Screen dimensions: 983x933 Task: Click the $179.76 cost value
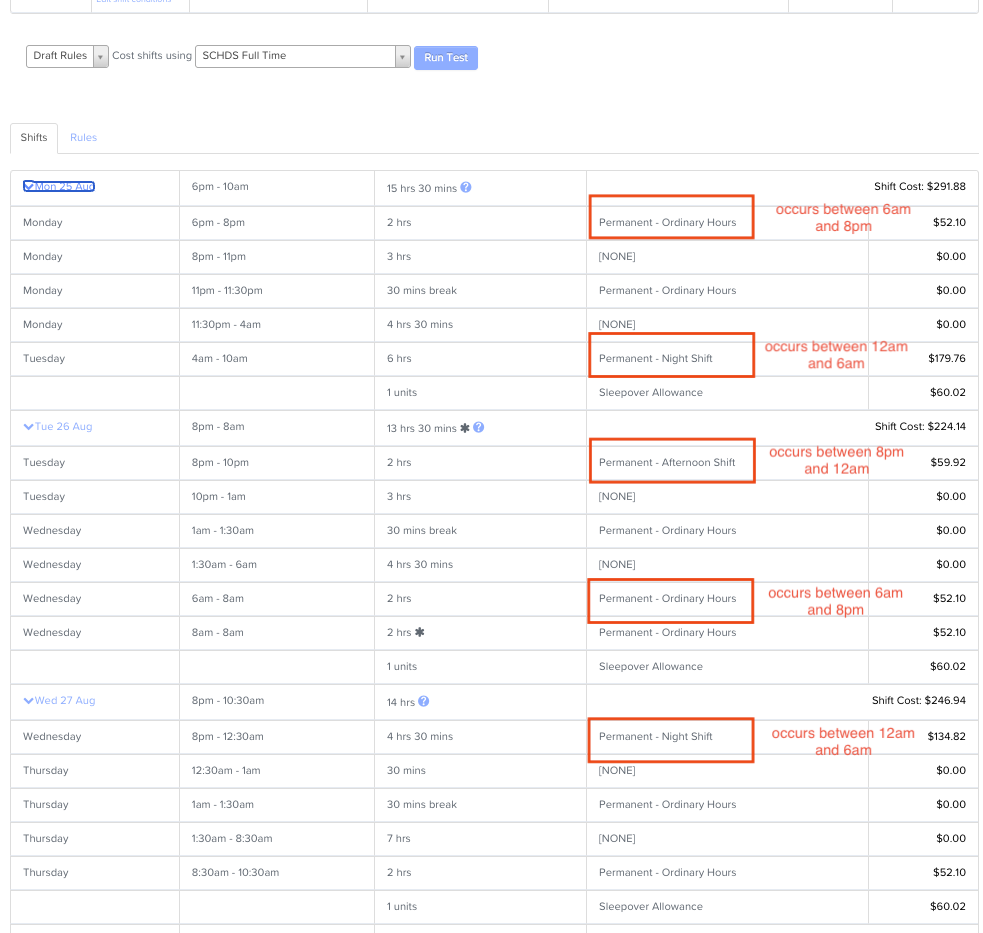click(x=947, y=358)
